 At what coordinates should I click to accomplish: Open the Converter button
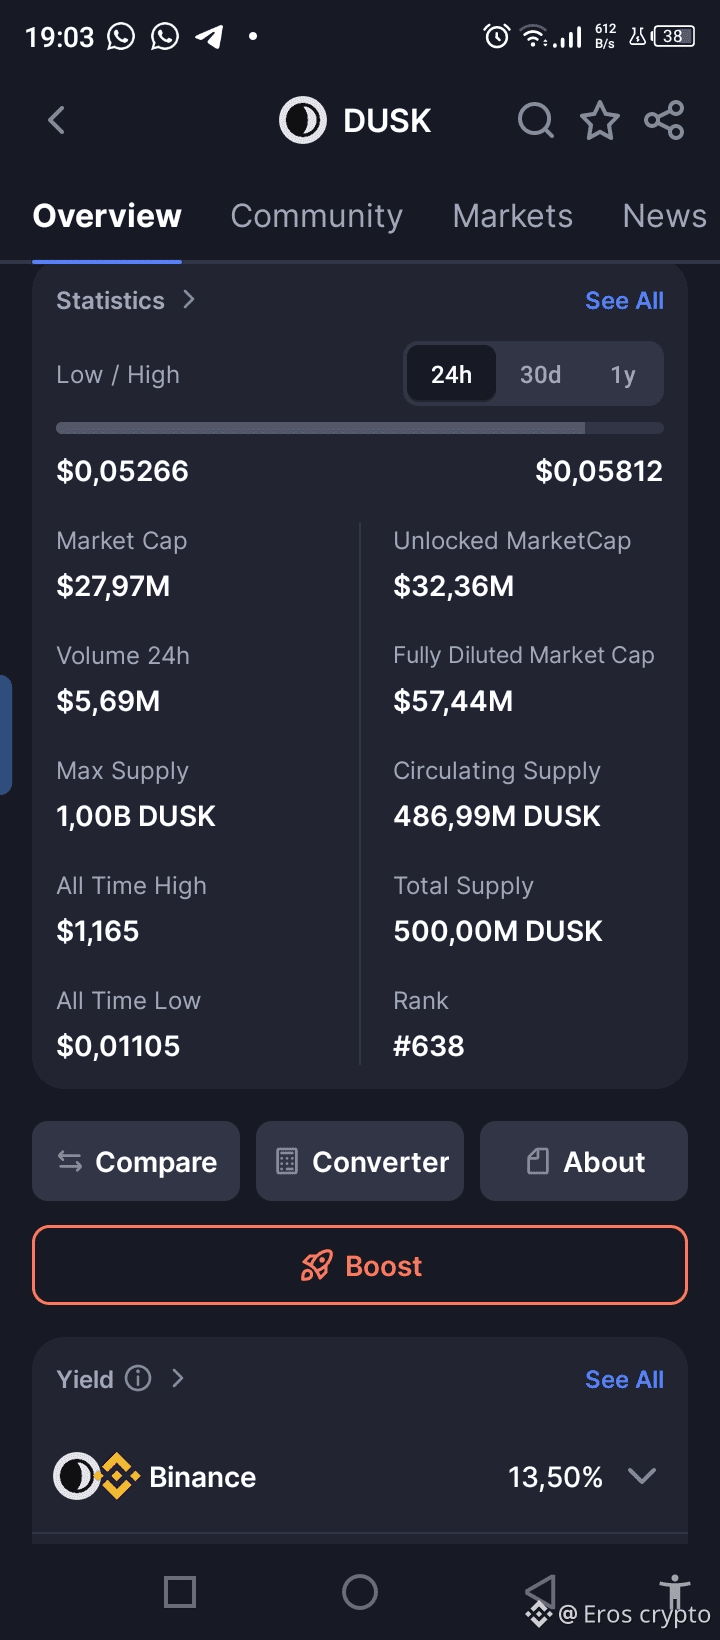(360, 1161)
